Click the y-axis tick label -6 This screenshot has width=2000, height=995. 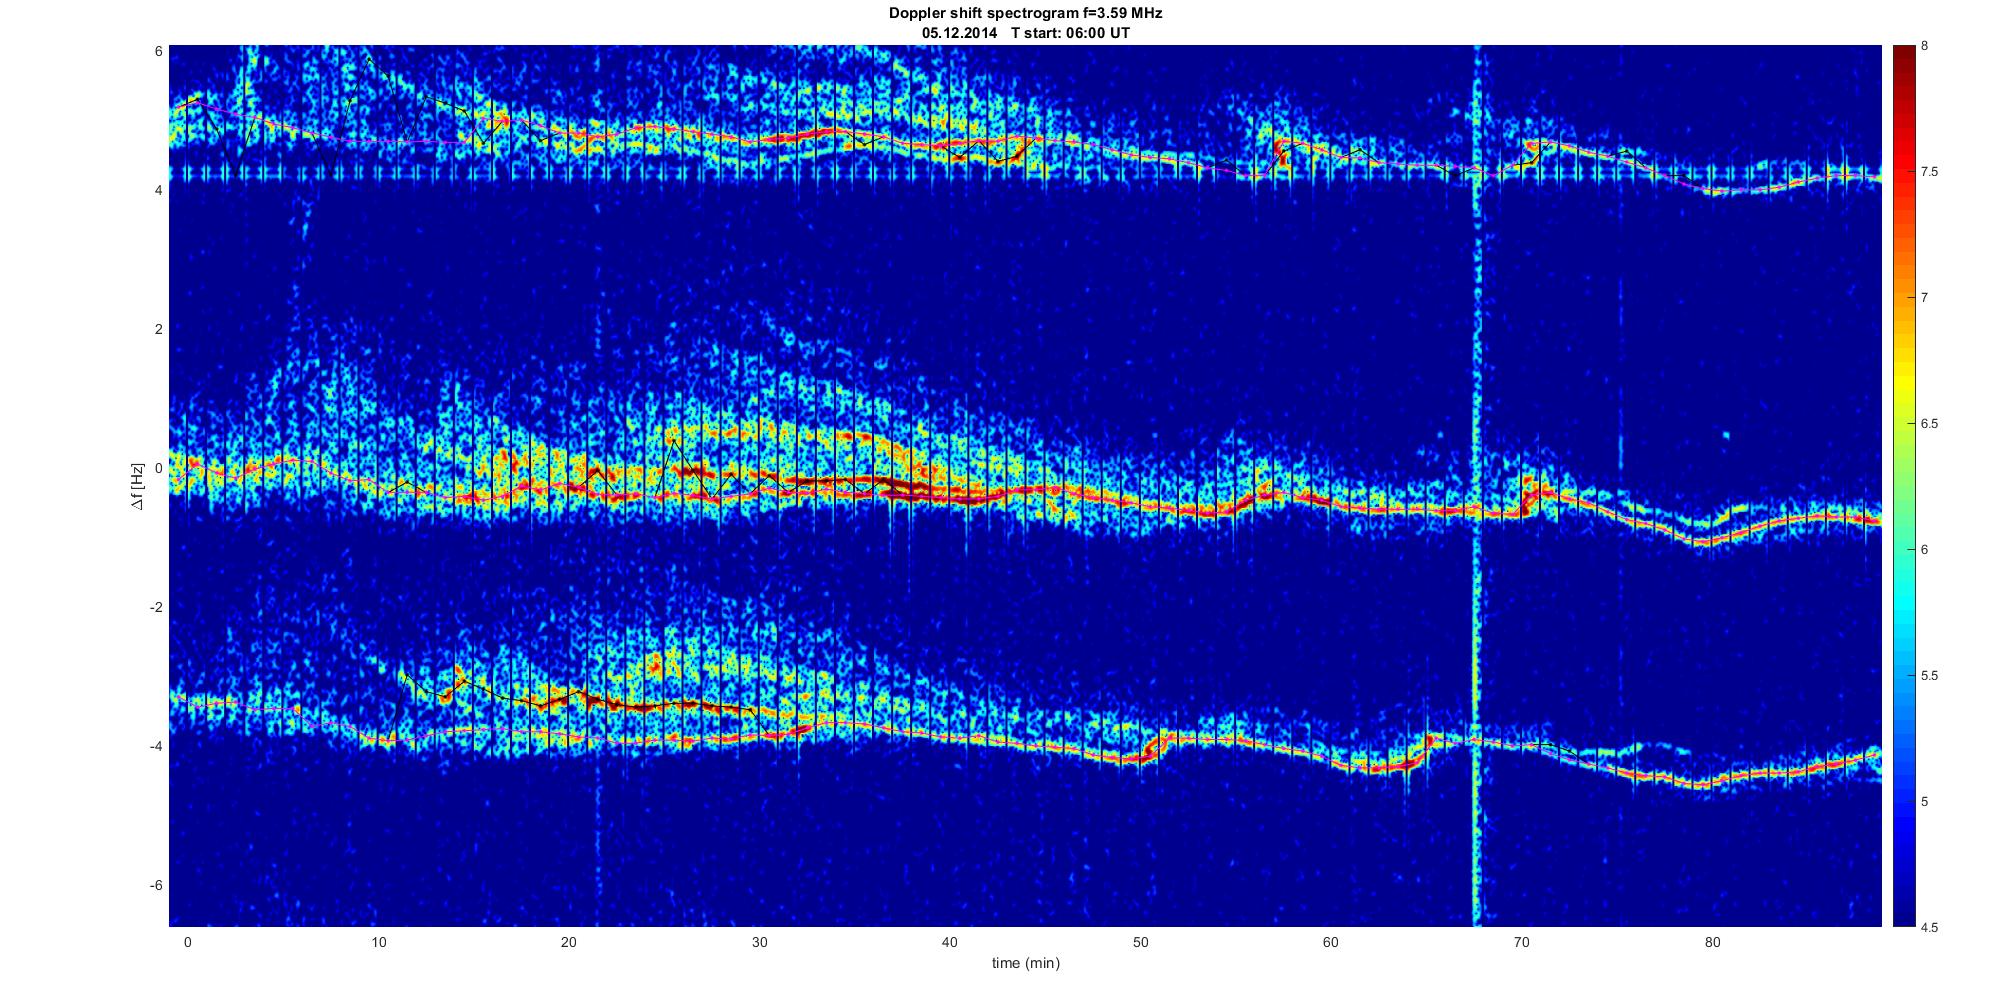pos(155,886)
